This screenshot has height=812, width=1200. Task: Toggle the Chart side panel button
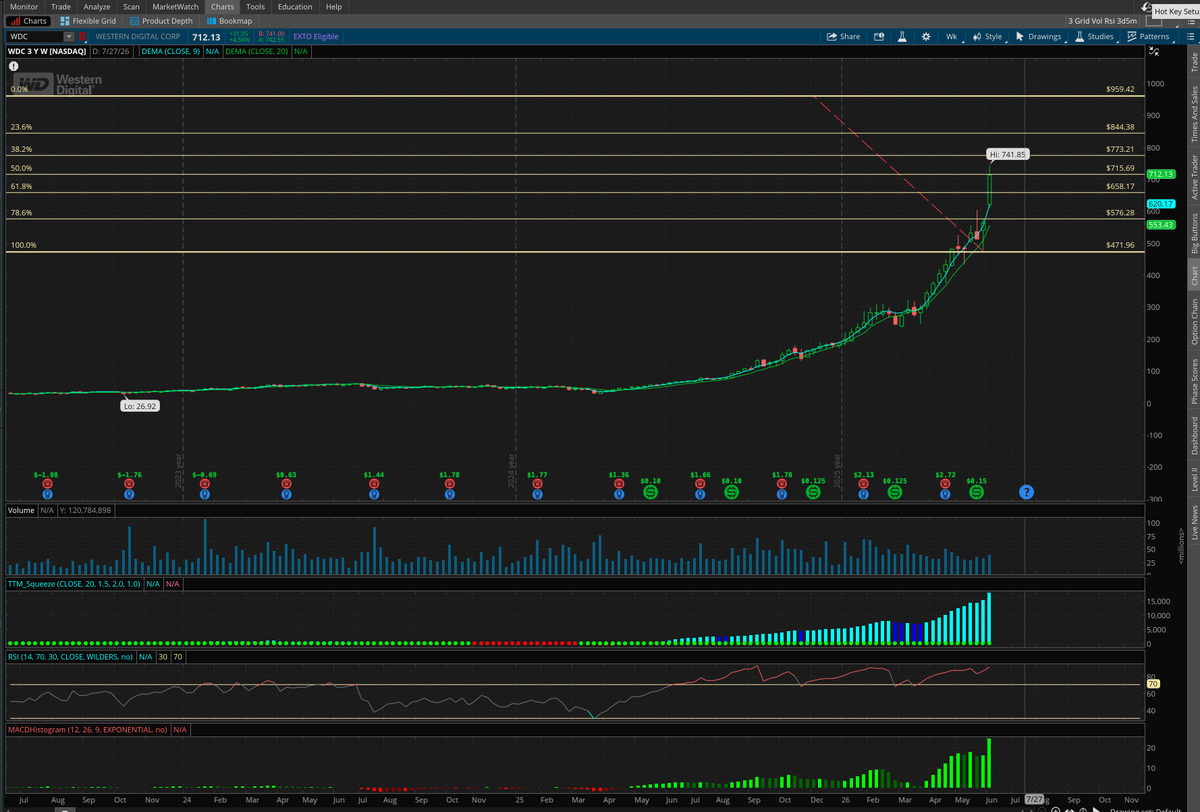(1193, 276)
